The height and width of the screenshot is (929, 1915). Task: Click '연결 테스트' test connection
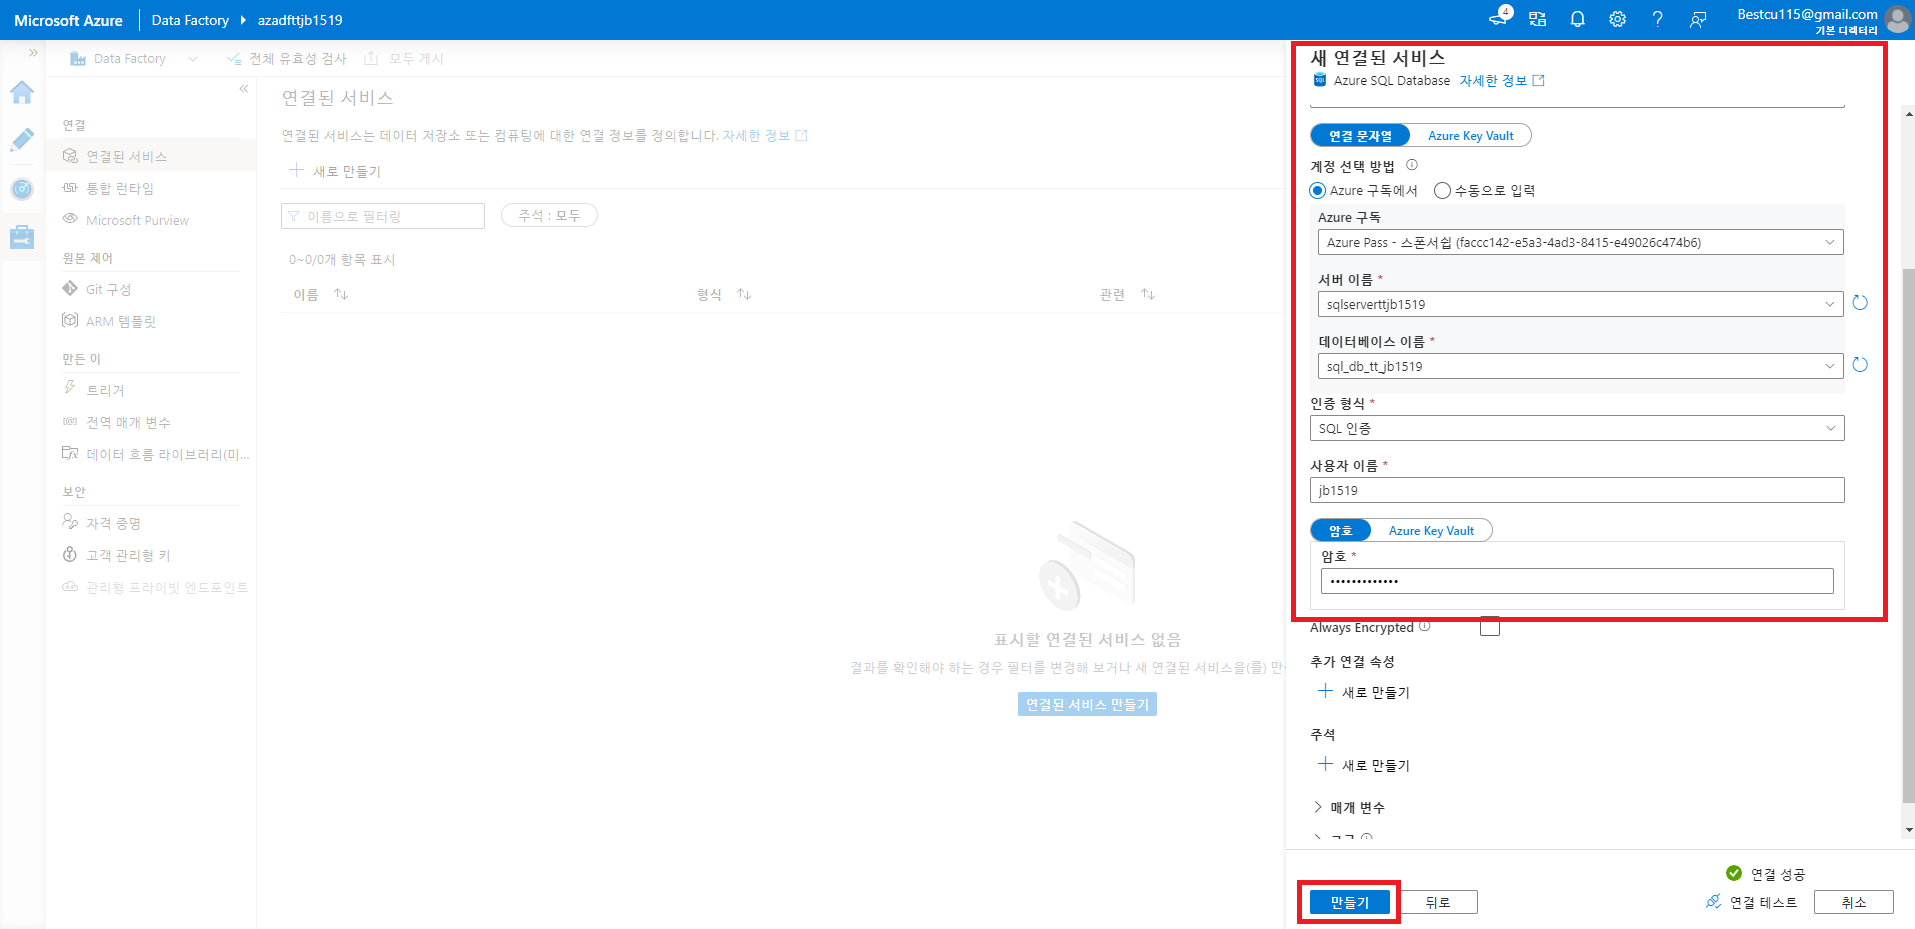click(x=1763, y=902)
